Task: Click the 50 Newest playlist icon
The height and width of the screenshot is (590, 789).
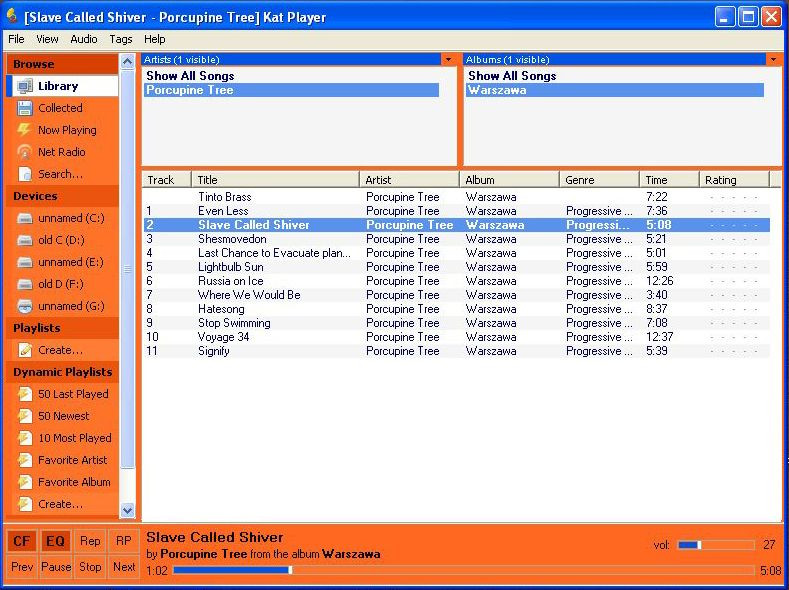Action: [25, 416]
